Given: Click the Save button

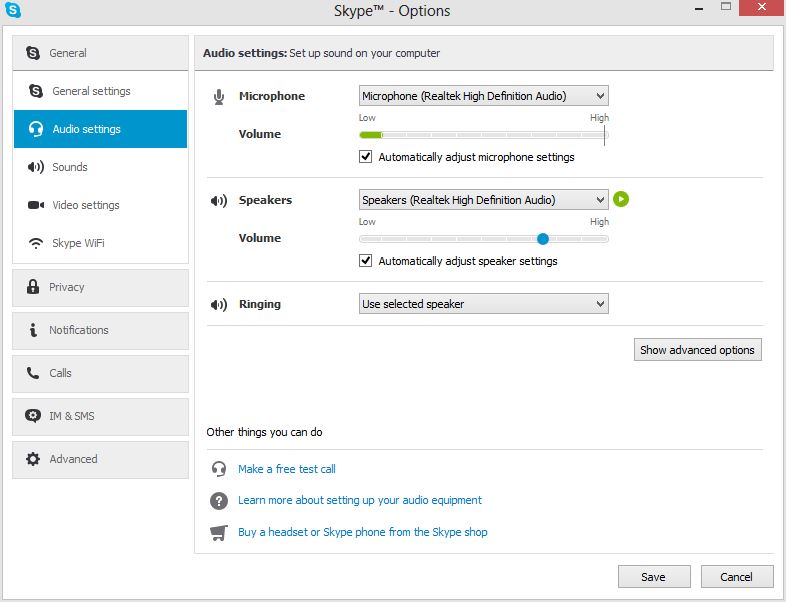Looking at the screenshot, I should (x=653, y=577).
